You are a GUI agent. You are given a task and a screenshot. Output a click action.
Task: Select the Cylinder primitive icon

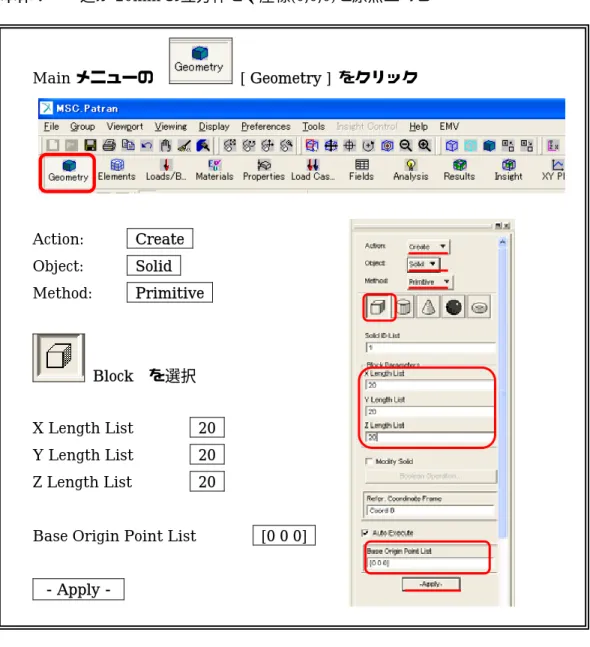tap(404, 307)
